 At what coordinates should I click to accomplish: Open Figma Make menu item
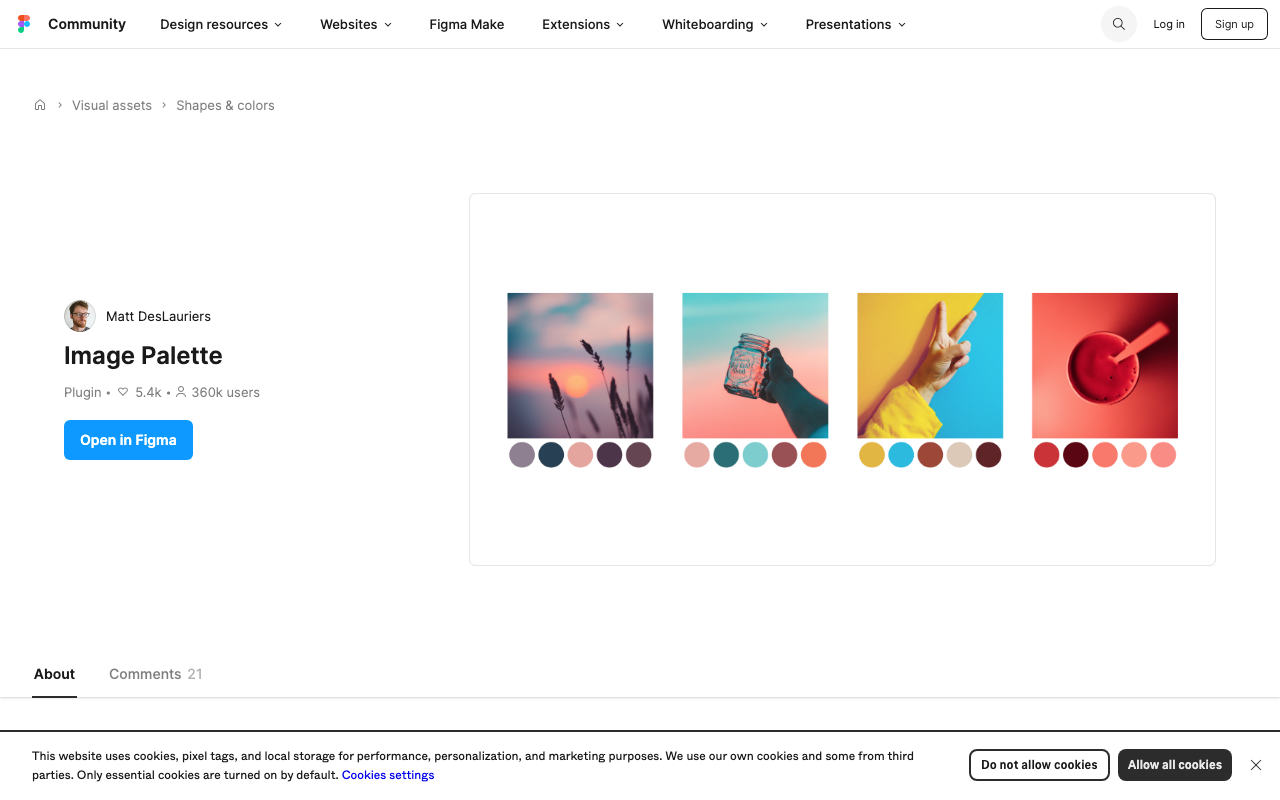point(467,24)
